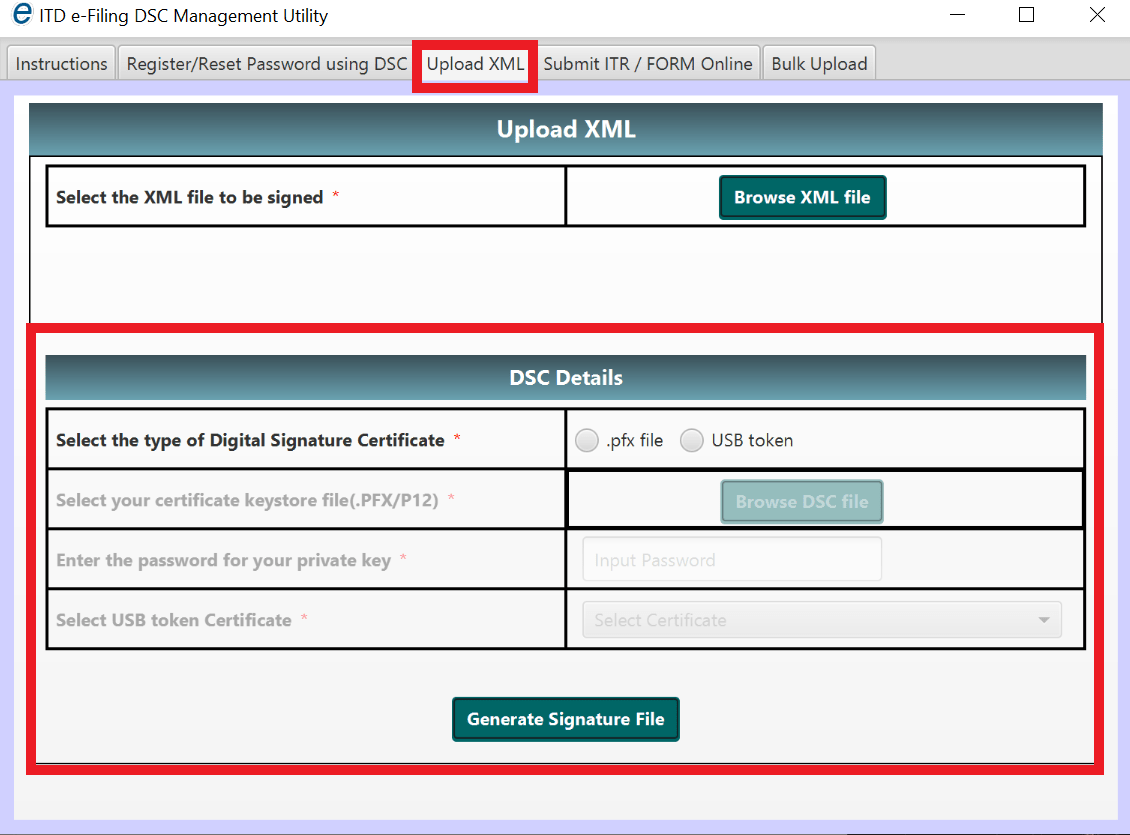The width and height of the screenshot is (1130, 835).
Task: Click 'Select USB token Certificate' label
Action: [174, 620]
